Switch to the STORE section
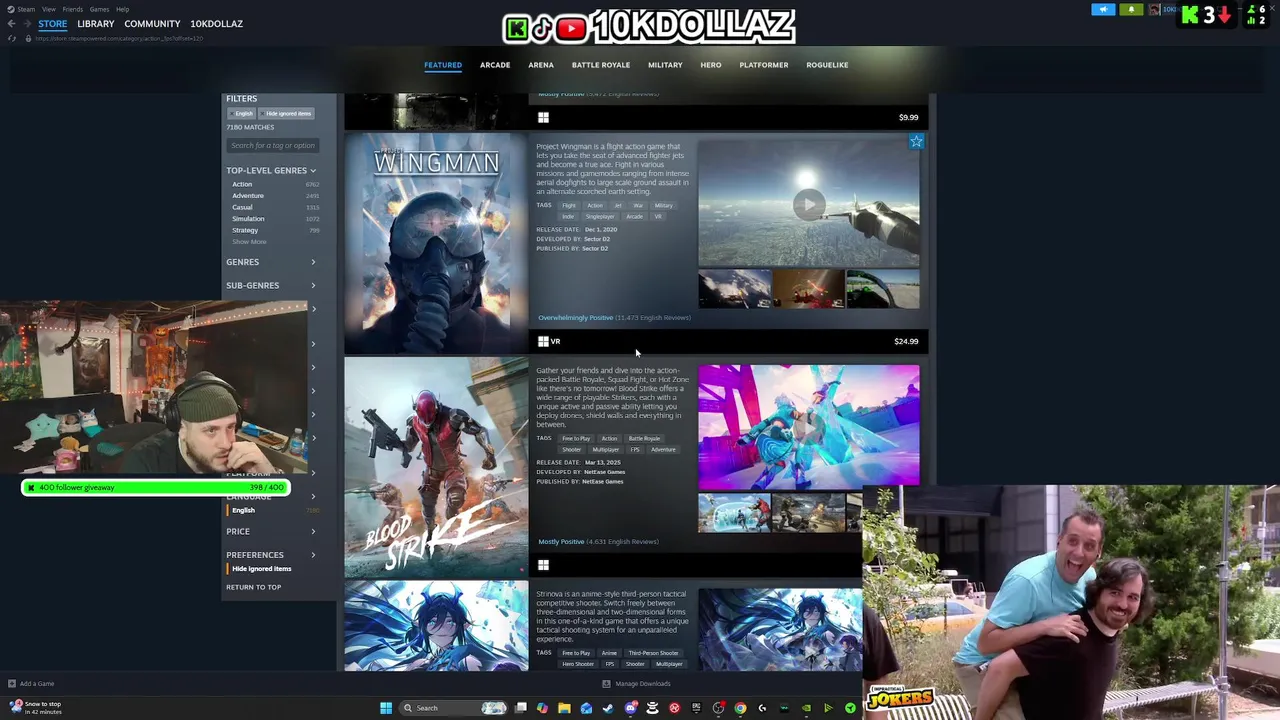This screenshot has width=1280, height=720. click(x=53, y=24)
